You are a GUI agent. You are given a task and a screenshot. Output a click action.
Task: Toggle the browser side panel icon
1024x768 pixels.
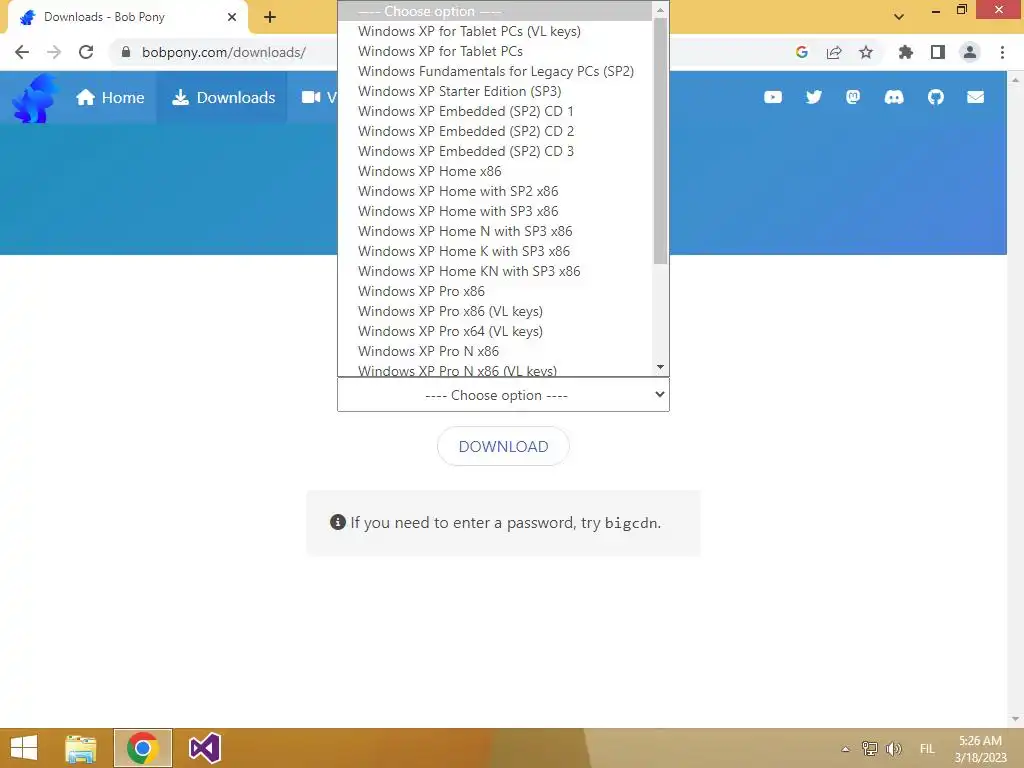[938, 52]
